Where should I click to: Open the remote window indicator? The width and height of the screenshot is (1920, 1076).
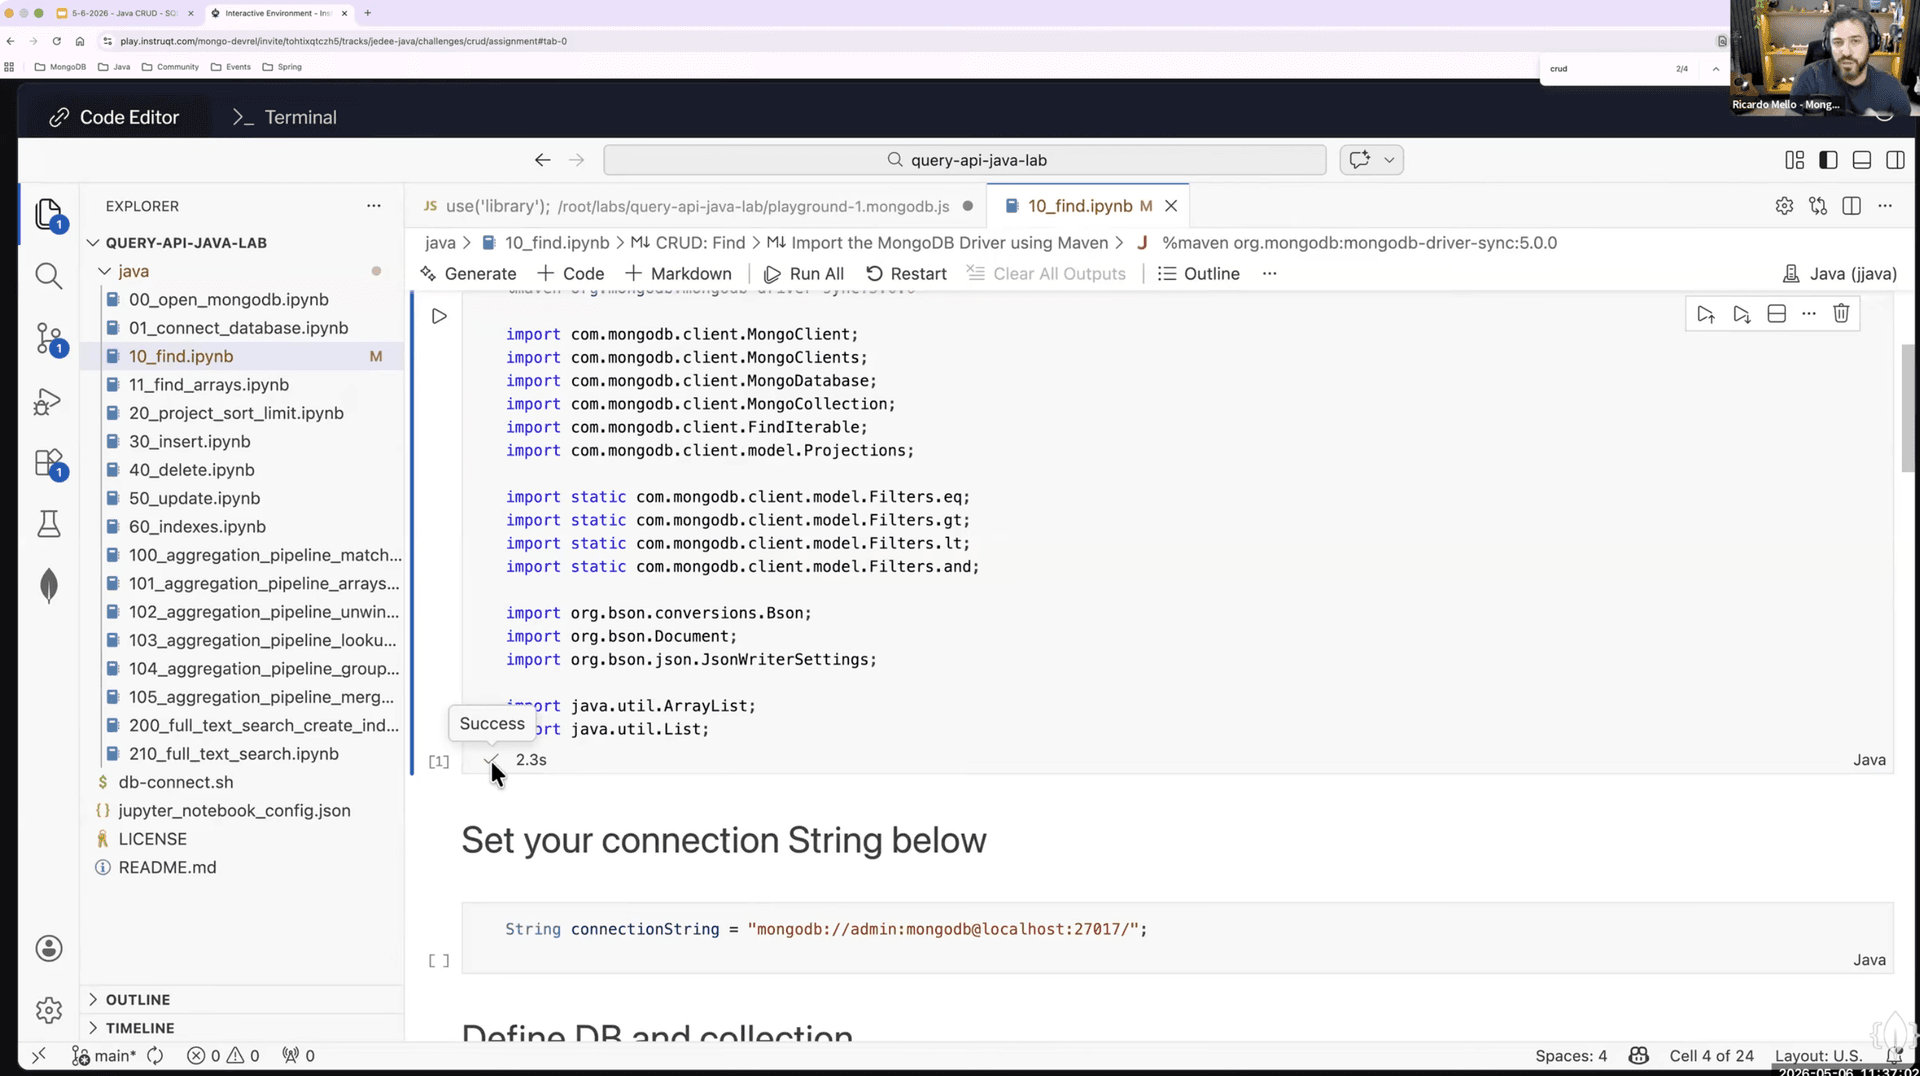click(39, 1056)
